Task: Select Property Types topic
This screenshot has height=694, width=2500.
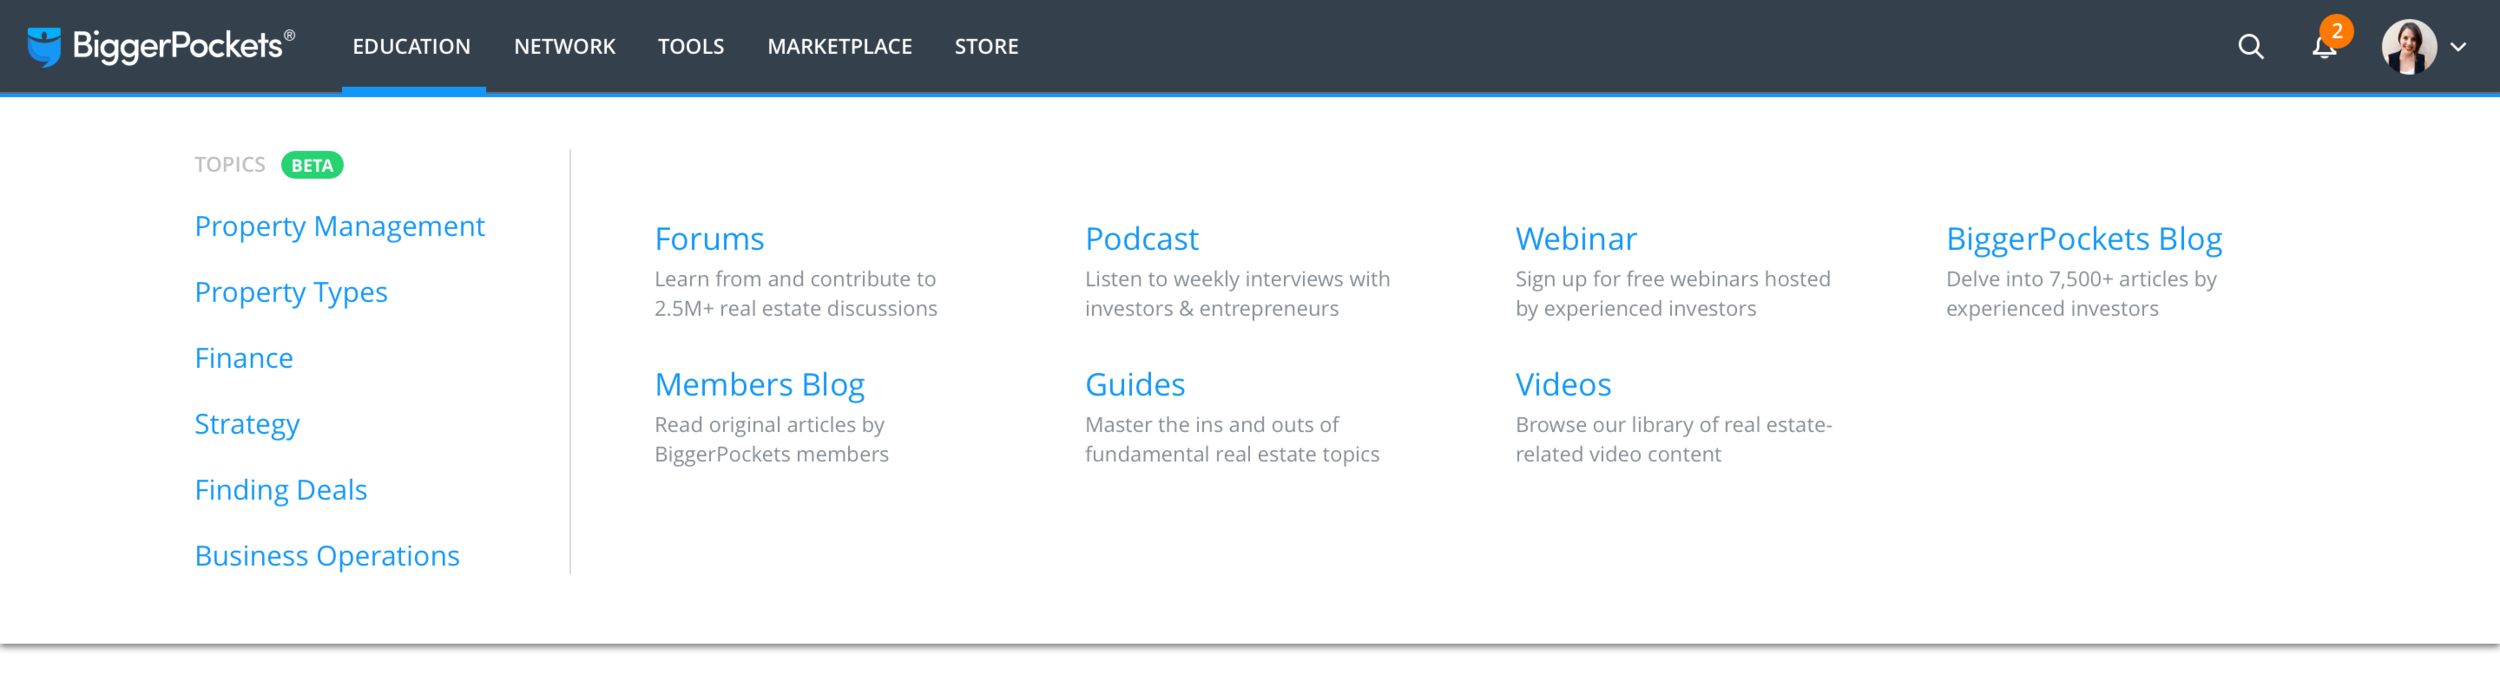Action: click(291, 293)
